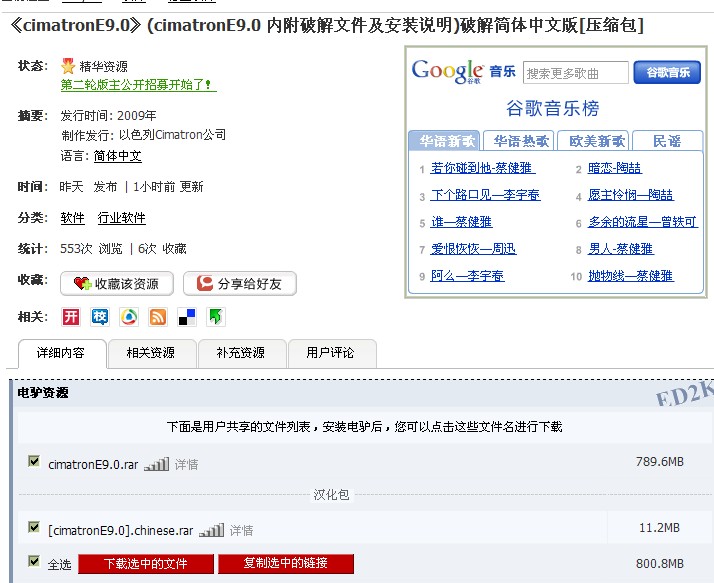Viewport: 714px width, 583px height.
Task: Open link 第二轮版主公开招募开始了
Action: (138, 85)
